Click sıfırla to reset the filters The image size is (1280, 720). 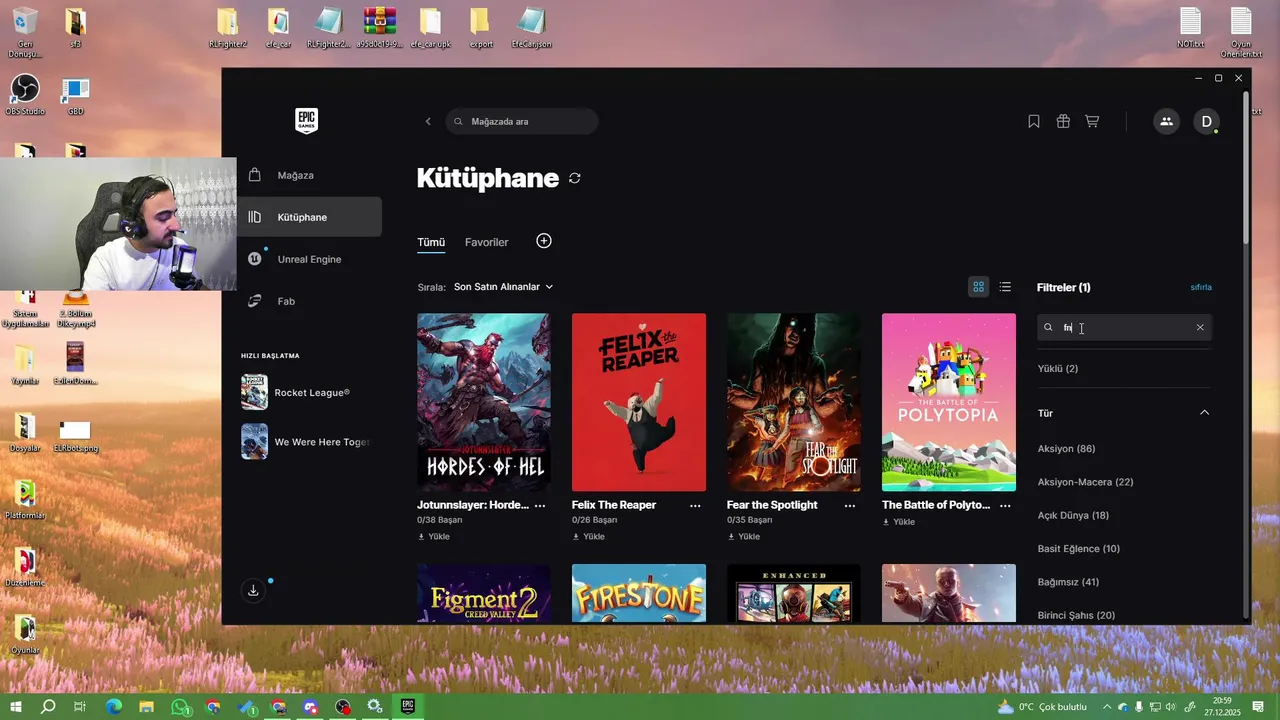coord(1201,287)
